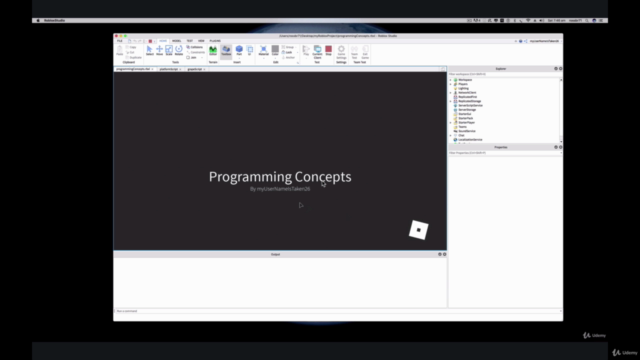640x360 pixels.
Task: Click Copy in the Clipboard group
Action: tap(131, 47)
